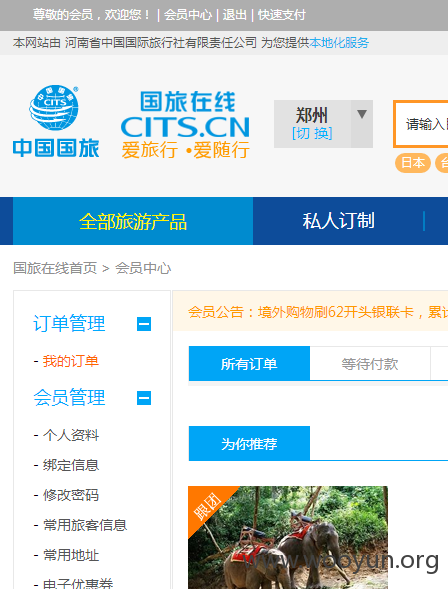Open 常用地址 in sidebar

pos(71,555)
